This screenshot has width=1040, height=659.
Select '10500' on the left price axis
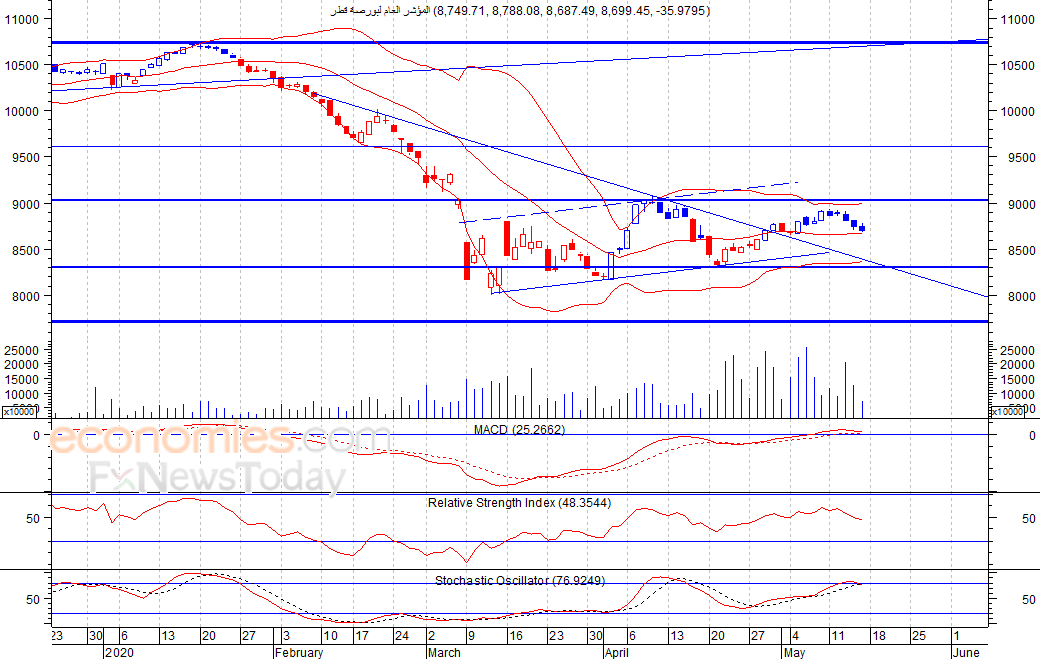click(x=22, y=66)
